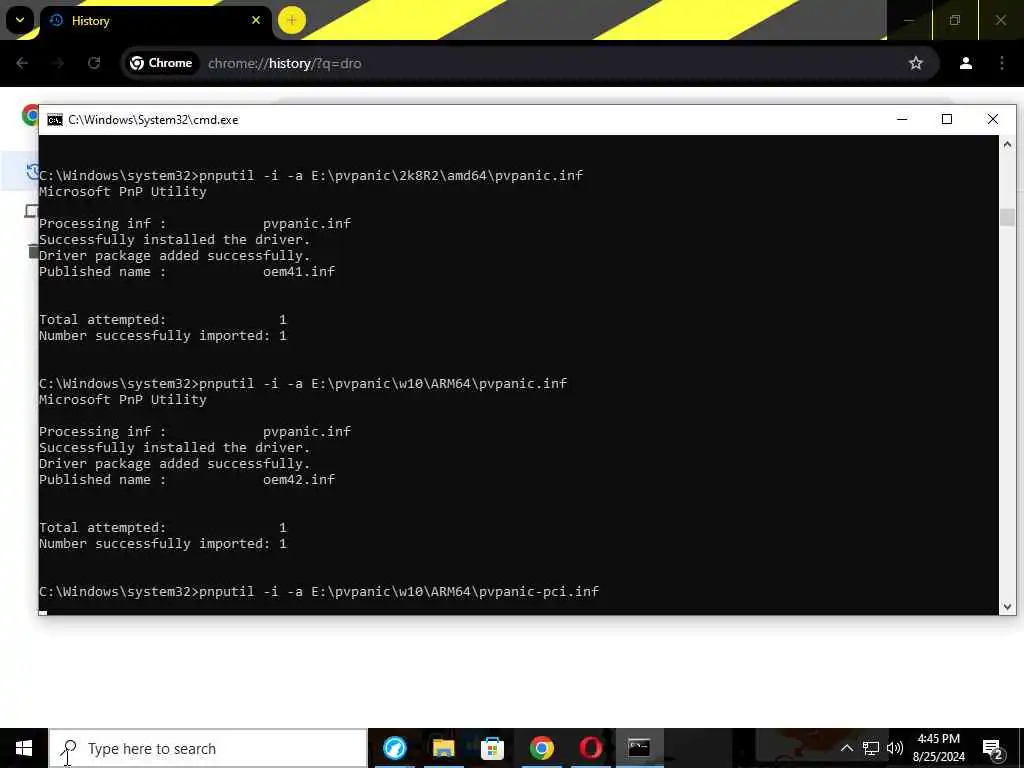
Task: Open Microsoft Store from taskbar
Action: click(x=492, y=748)
